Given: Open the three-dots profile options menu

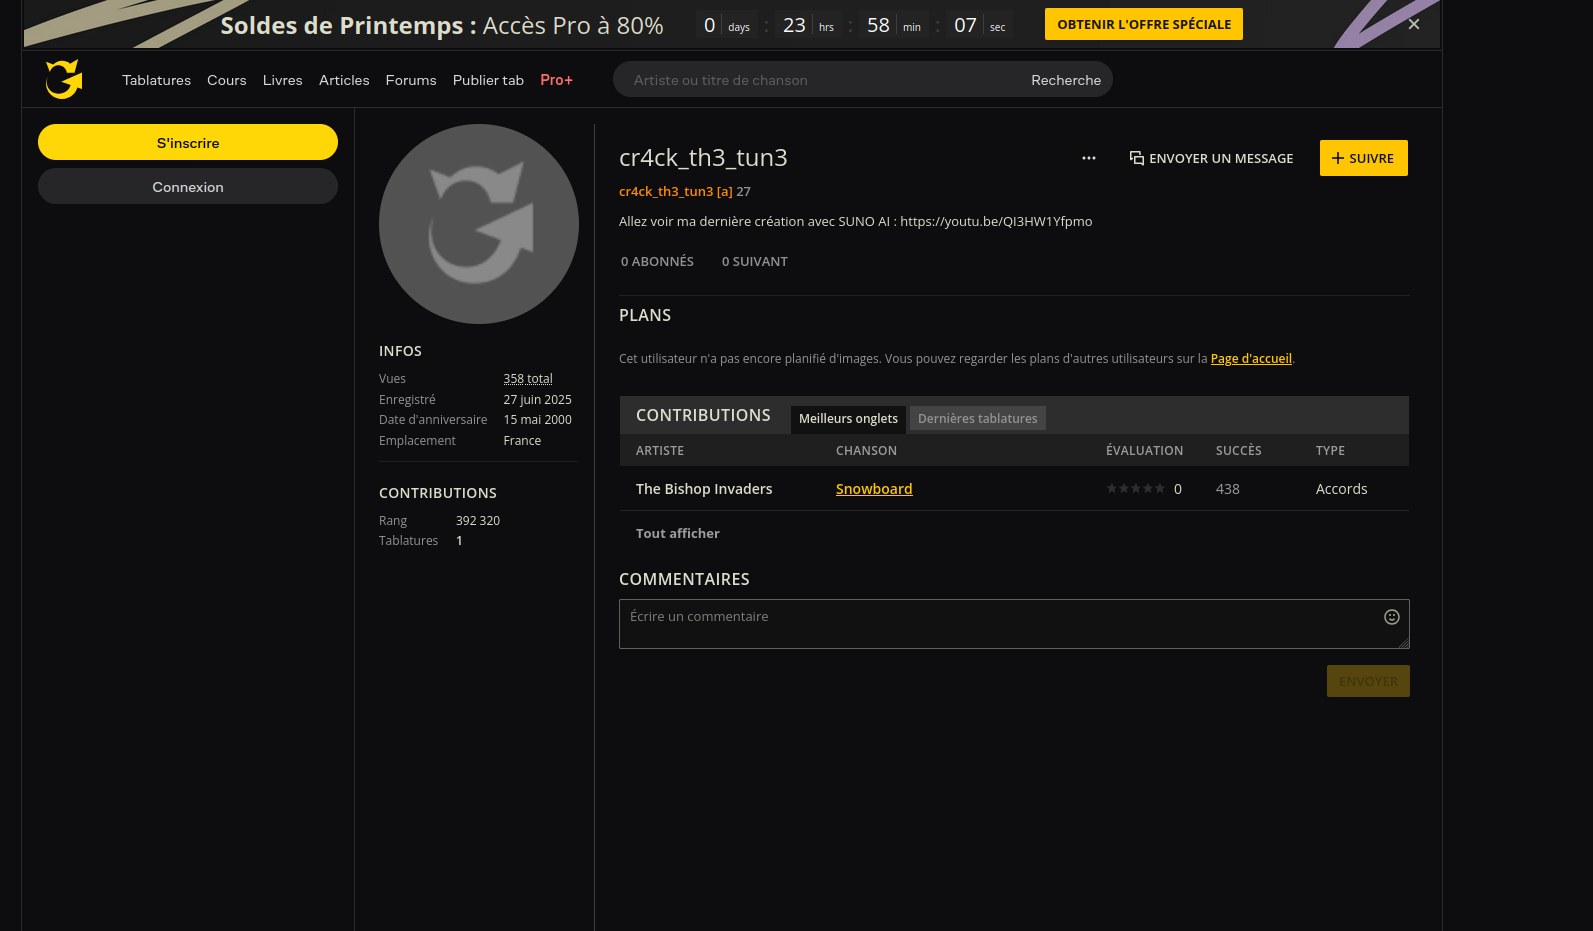Looking at the screenshot, I should [1088, 158].
